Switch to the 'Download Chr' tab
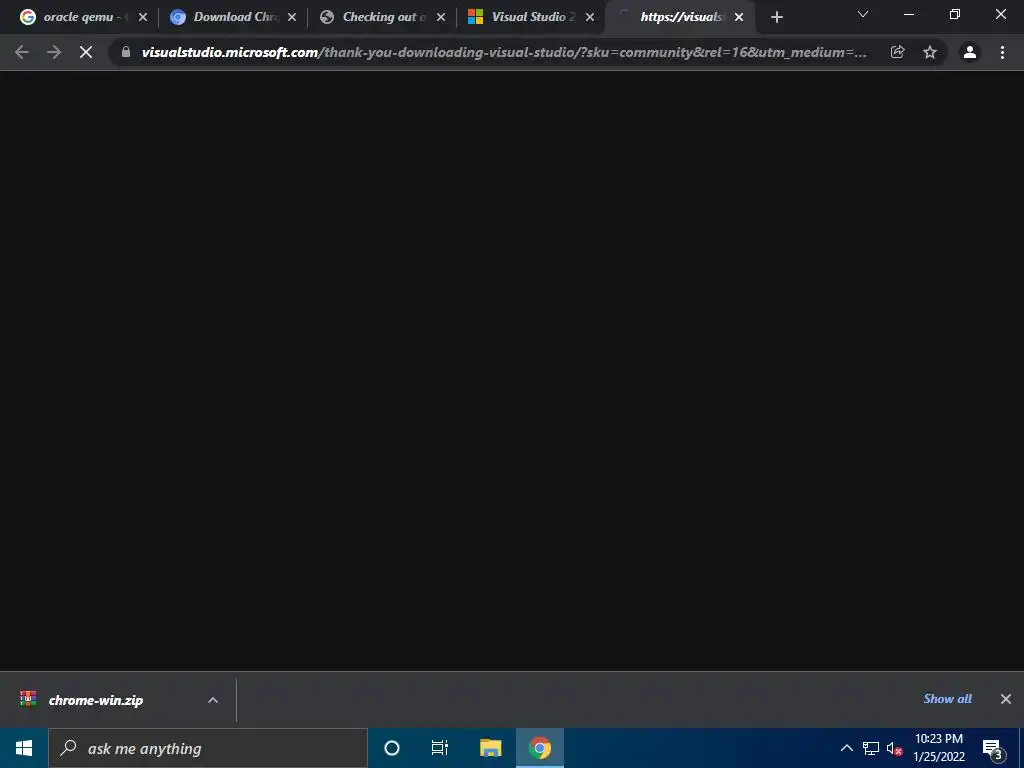 (x=227, y=17)
